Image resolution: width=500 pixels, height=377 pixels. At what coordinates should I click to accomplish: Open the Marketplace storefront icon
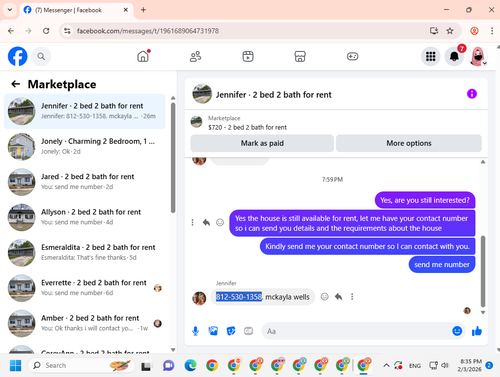(300, 56)
